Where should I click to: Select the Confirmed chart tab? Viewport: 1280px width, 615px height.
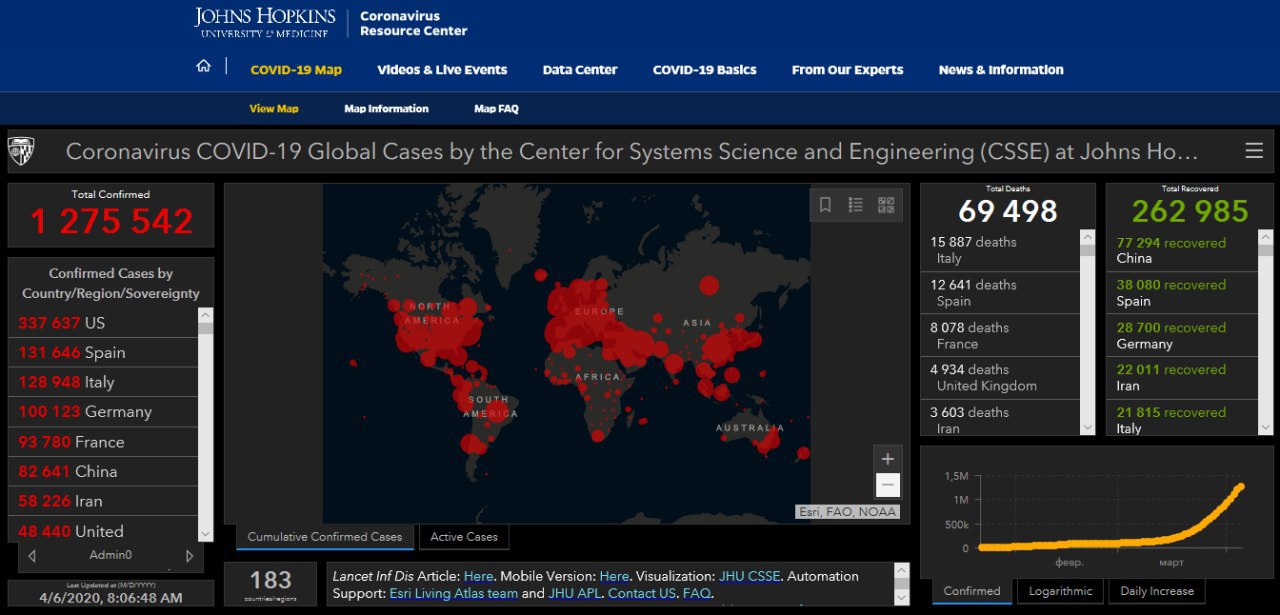[972, 591]
